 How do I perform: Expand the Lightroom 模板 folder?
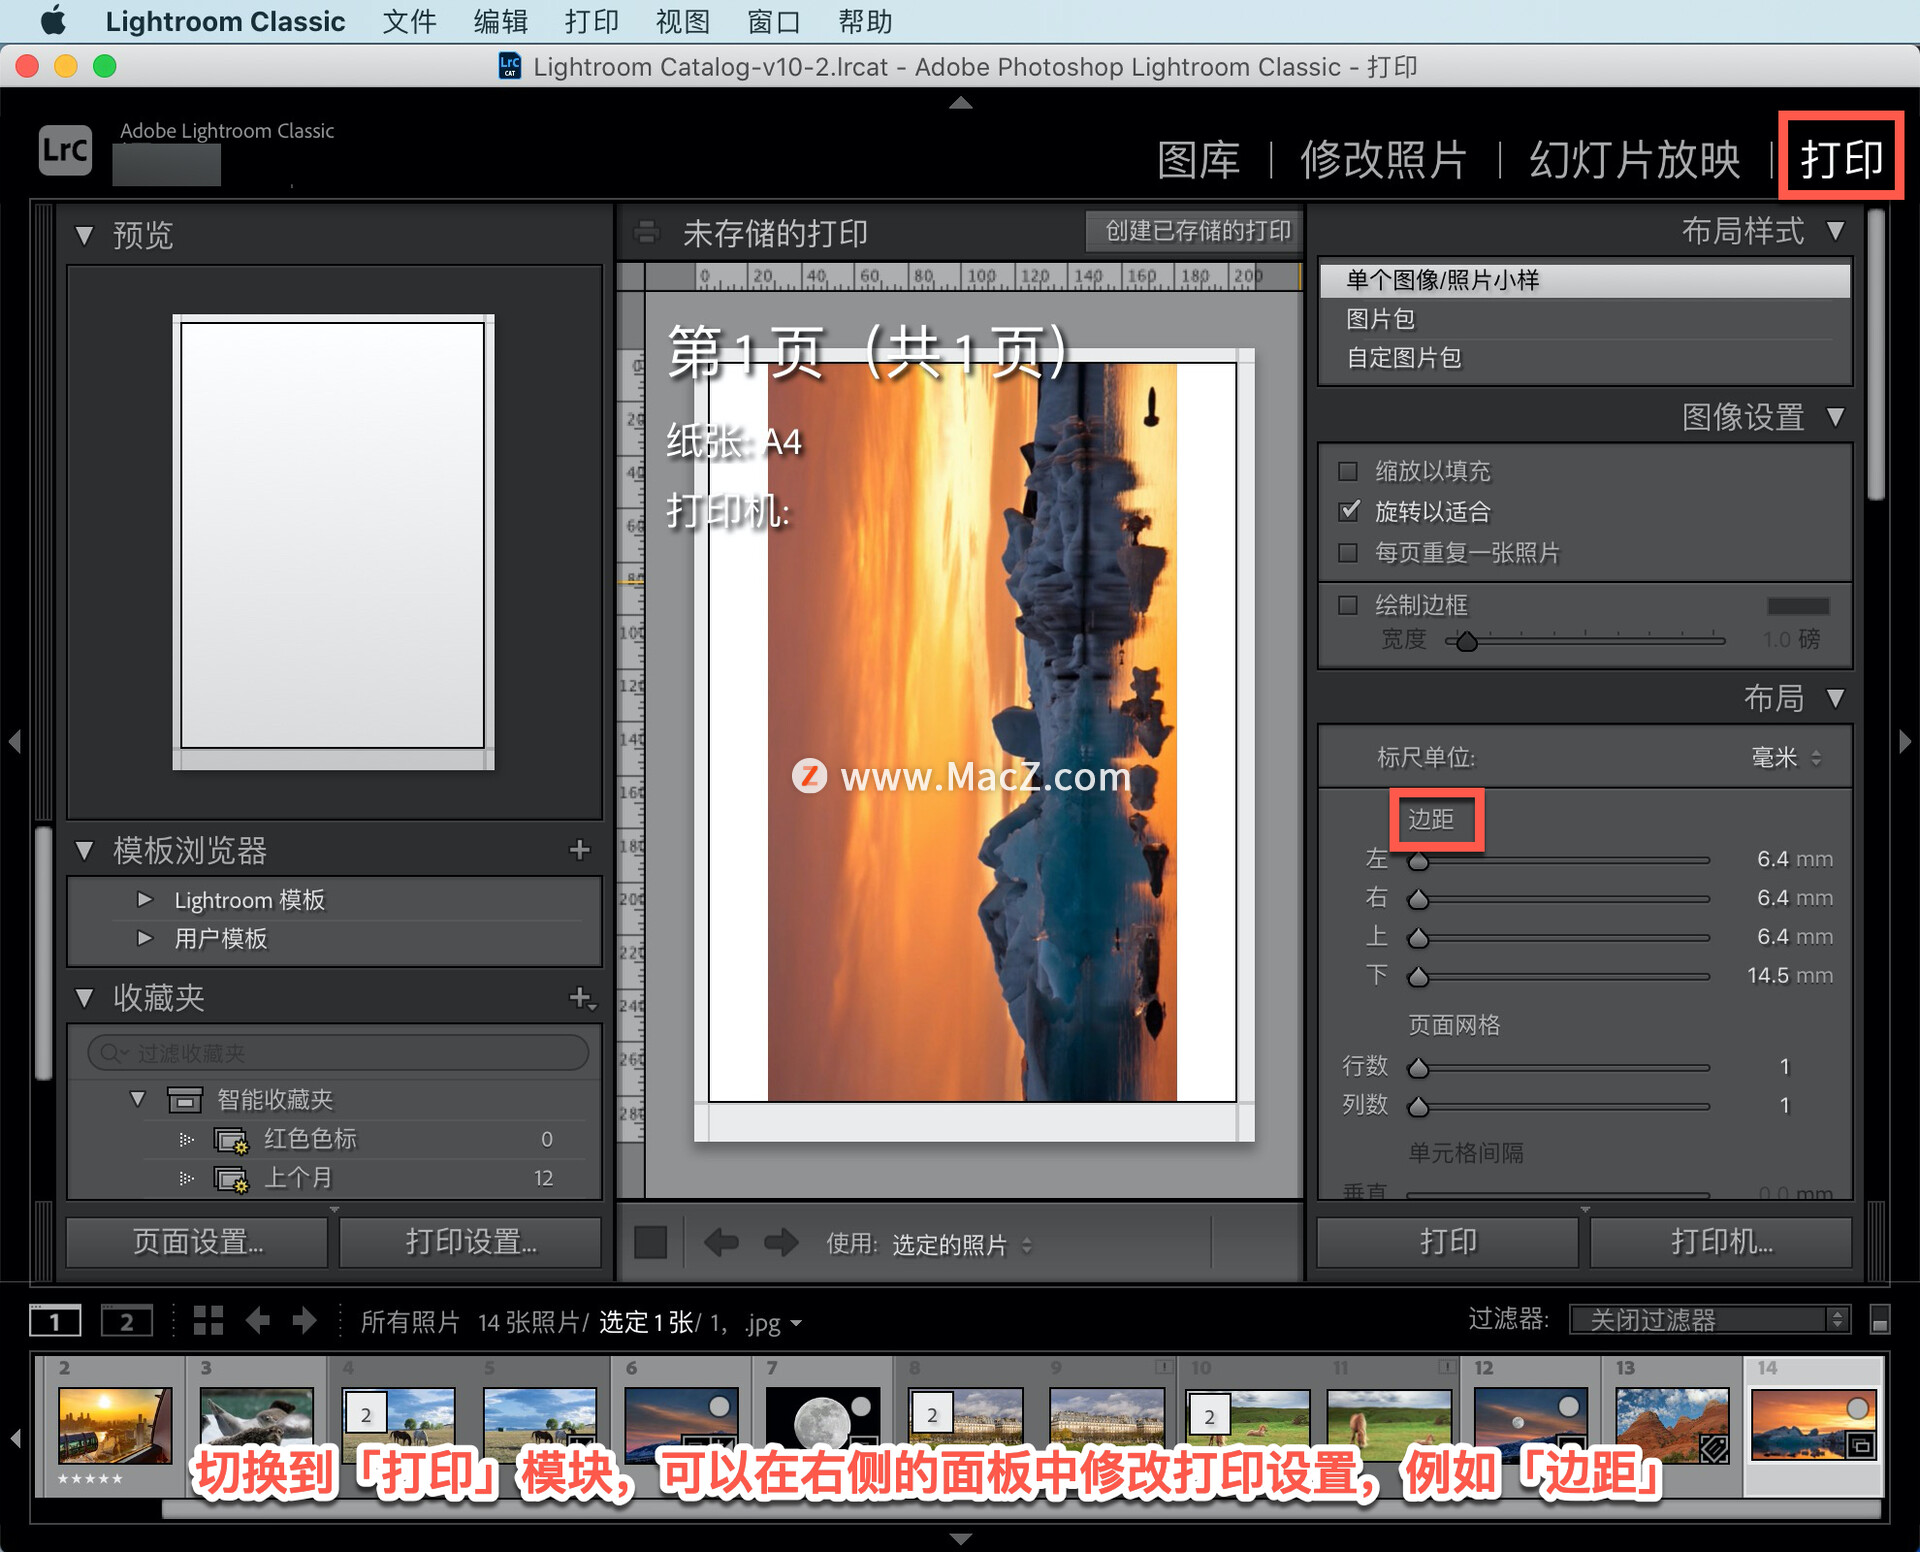click(145, 899)
